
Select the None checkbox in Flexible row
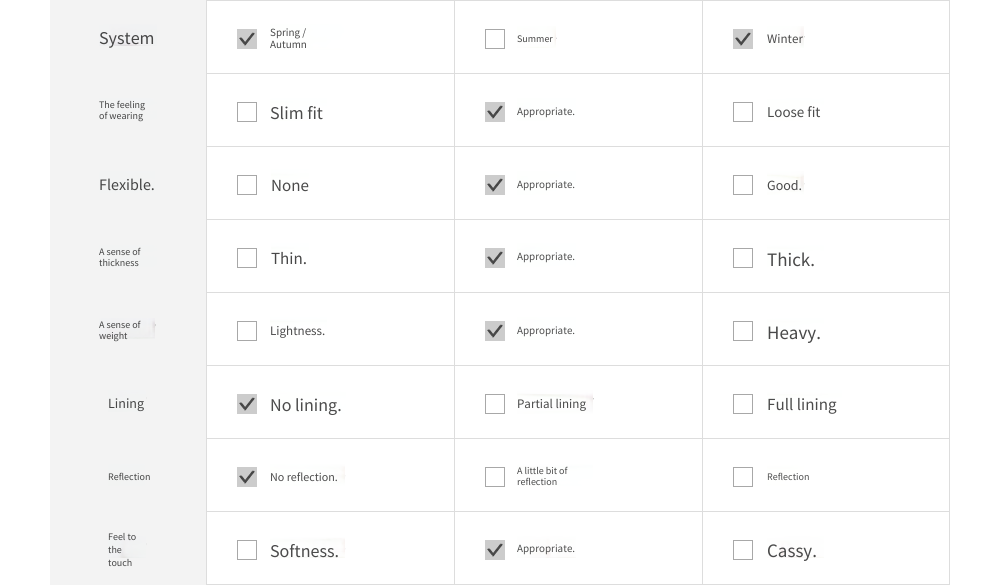247,185
